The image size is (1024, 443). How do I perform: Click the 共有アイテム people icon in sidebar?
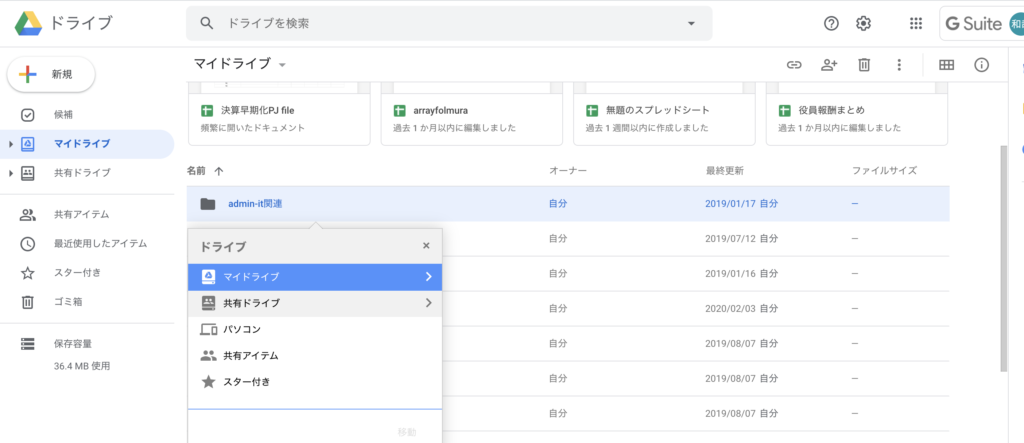pos(27,214)
